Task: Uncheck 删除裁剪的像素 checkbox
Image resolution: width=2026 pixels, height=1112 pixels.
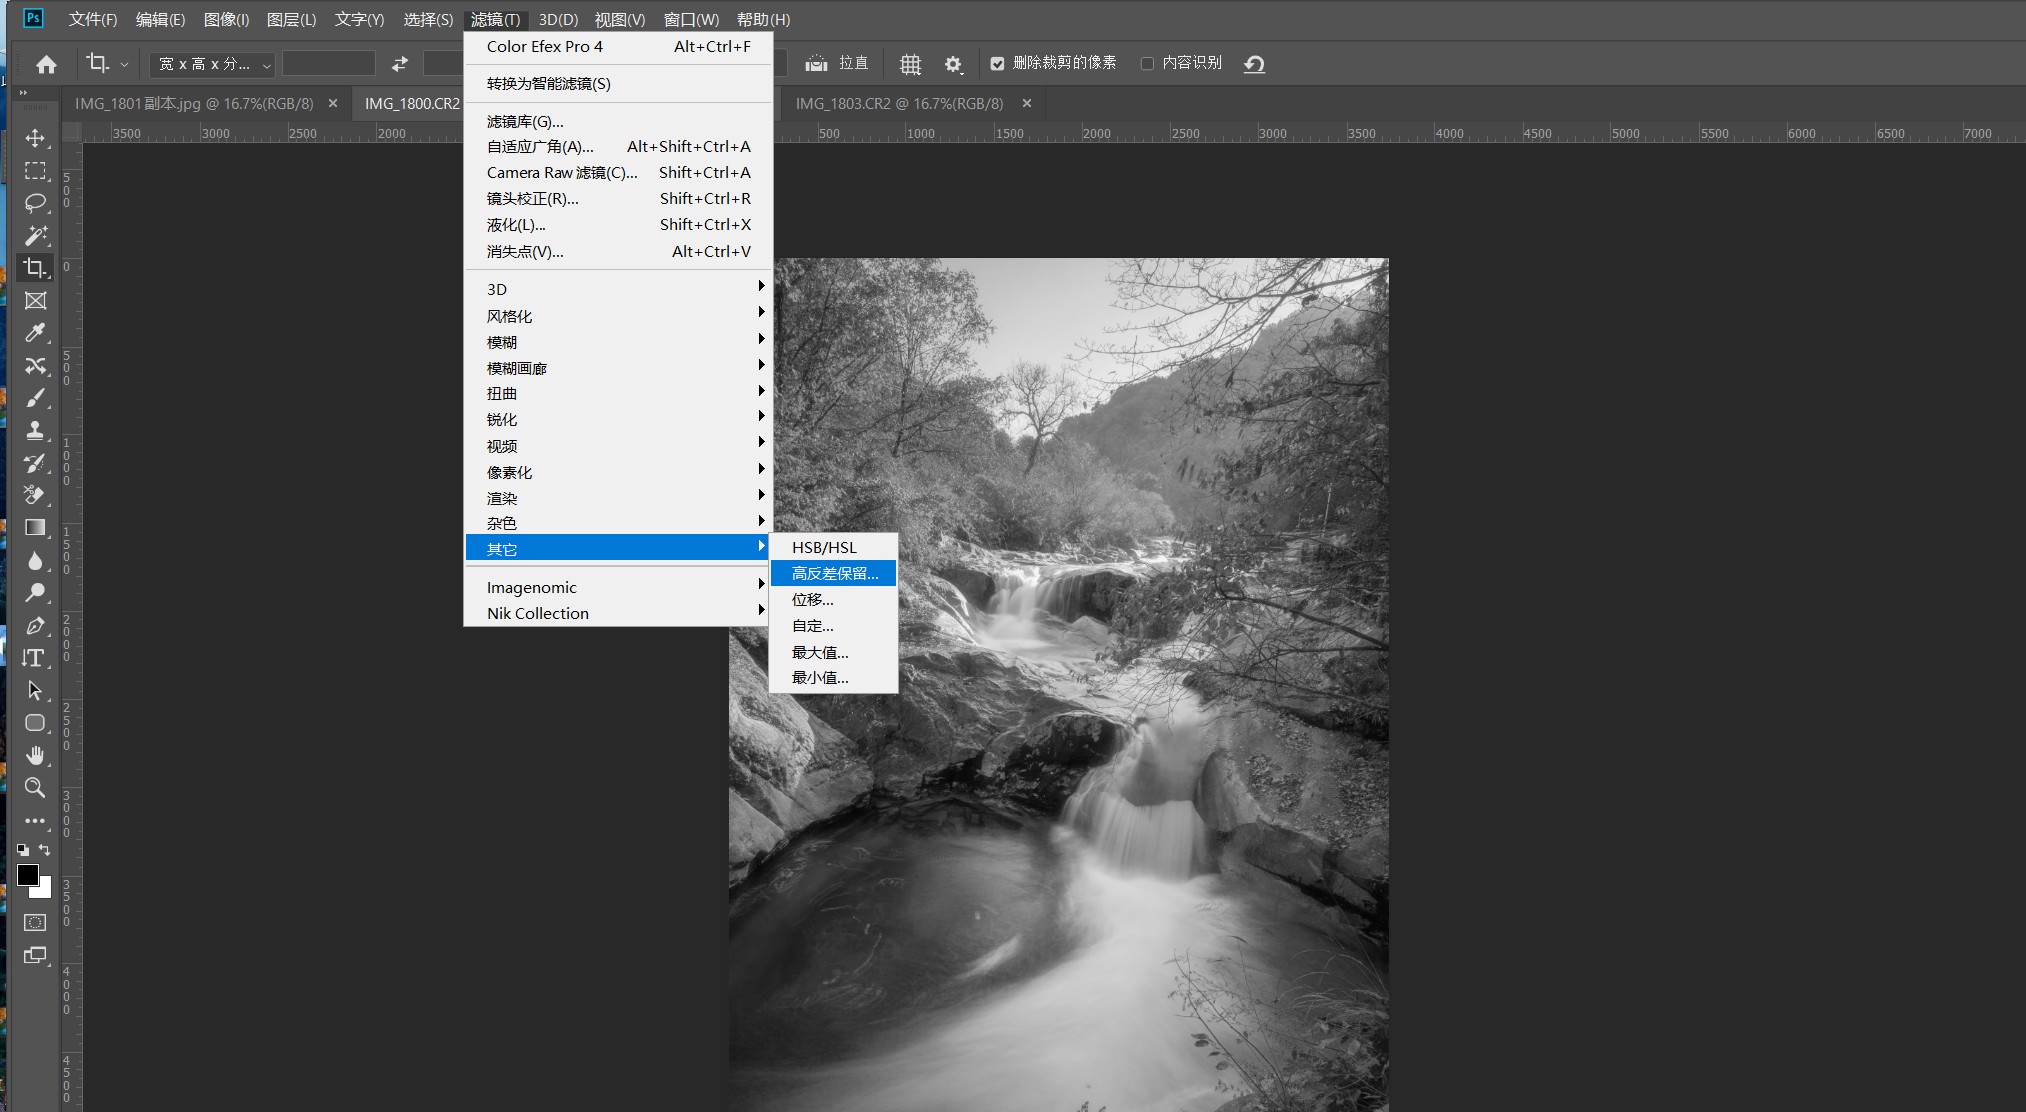Action: (997, 64)
